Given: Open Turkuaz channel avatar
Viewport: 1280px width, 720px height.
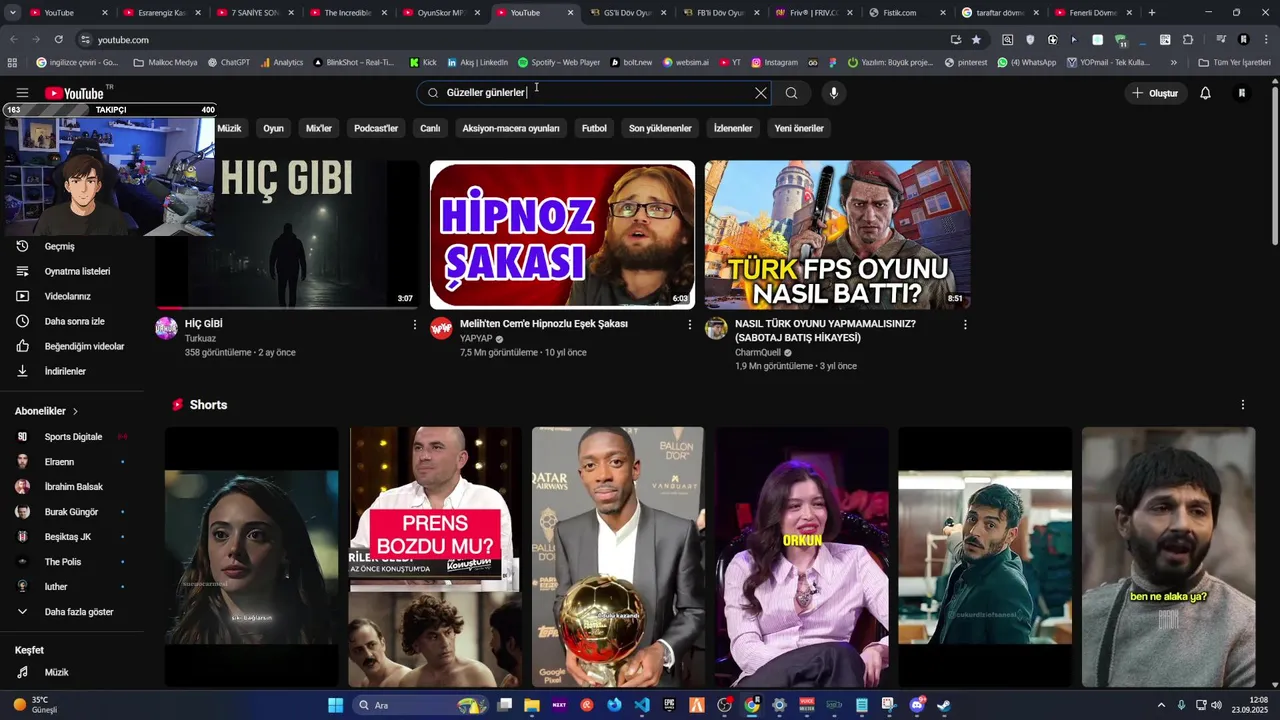Looking at the screenshot, I should 166,328.
